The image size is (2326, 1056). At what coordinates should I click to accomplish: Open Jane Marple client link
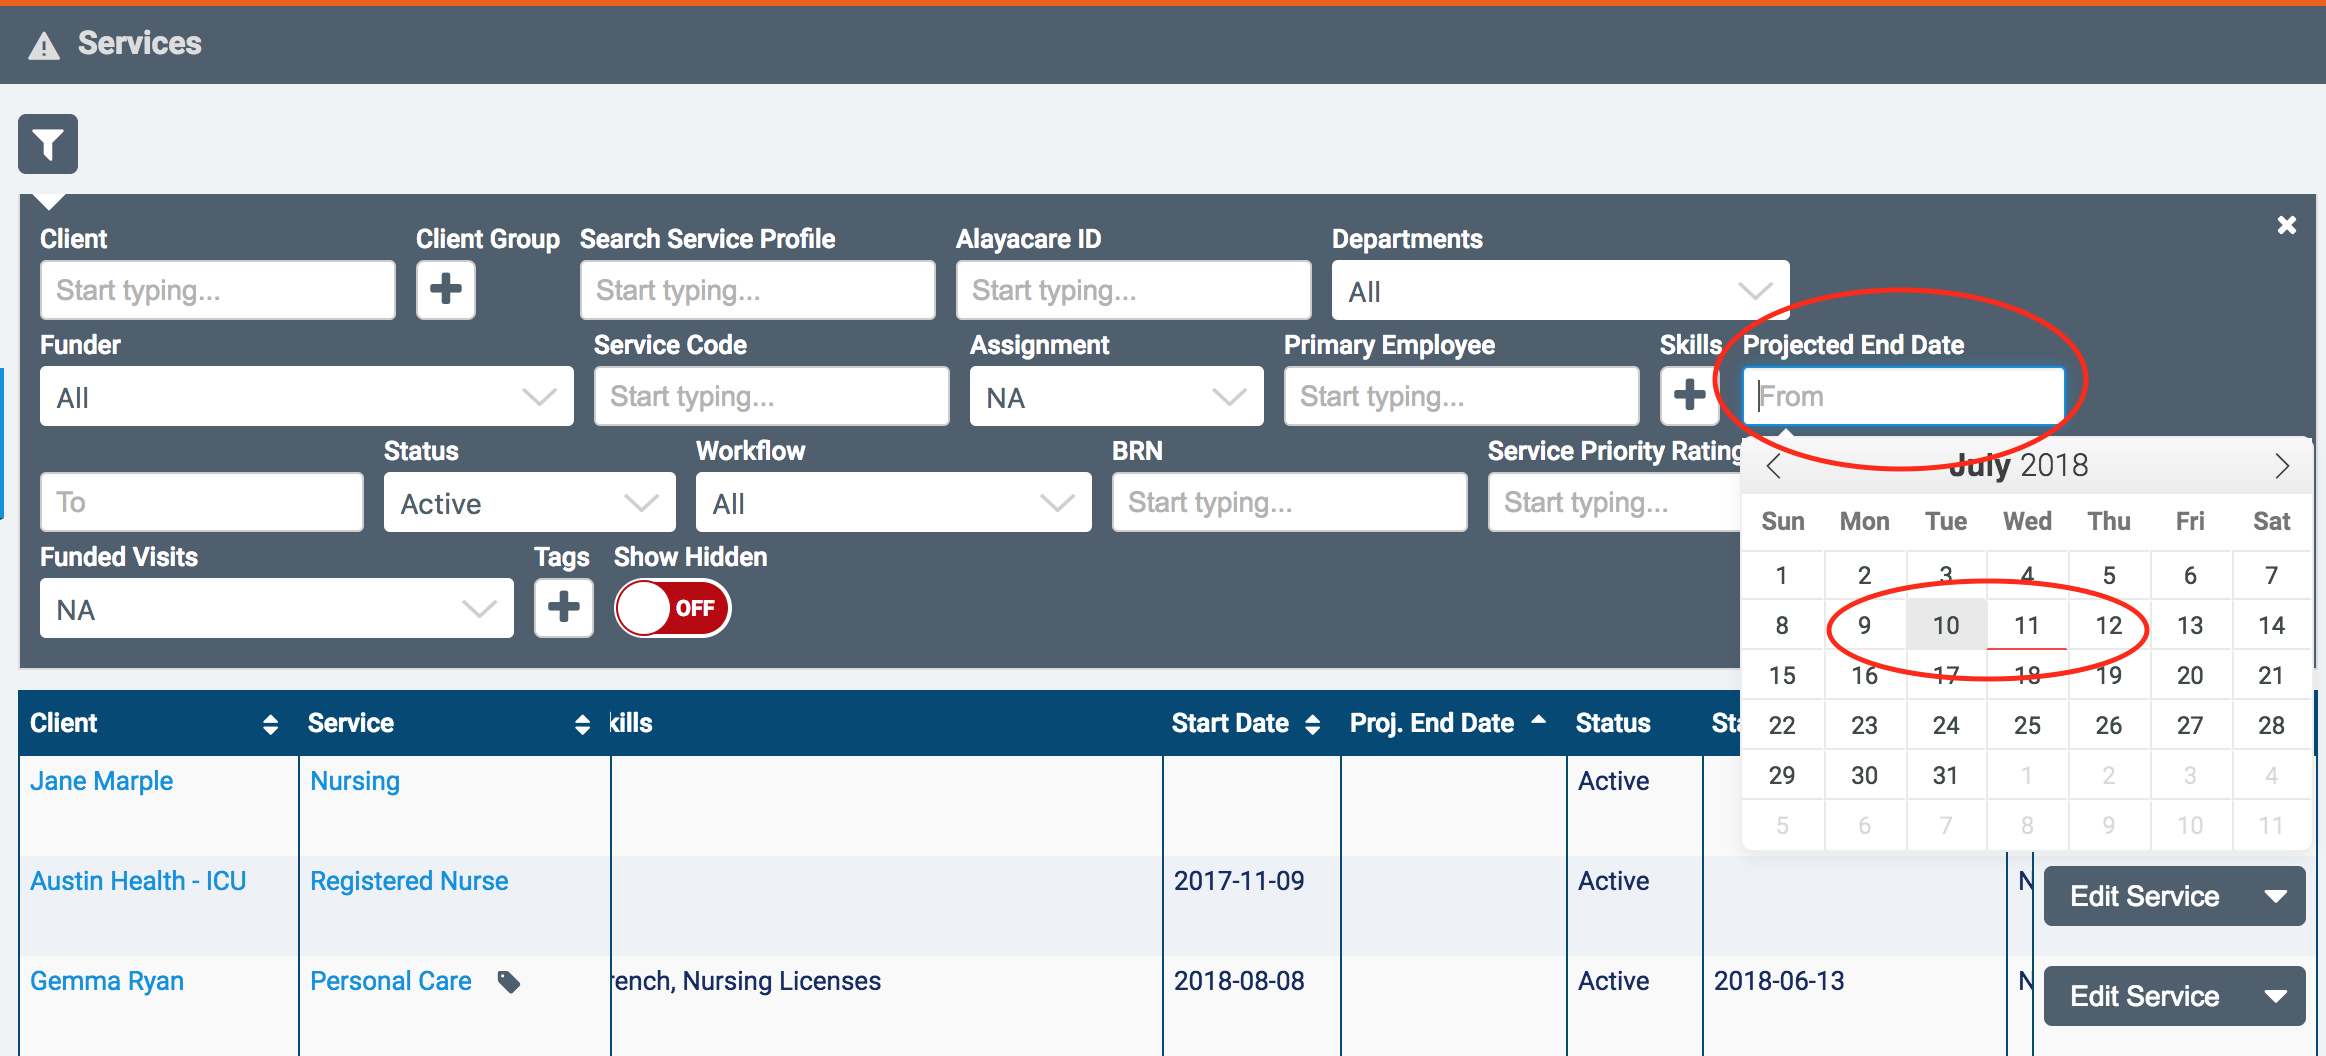pyautogui.click(x=101, y=781)
